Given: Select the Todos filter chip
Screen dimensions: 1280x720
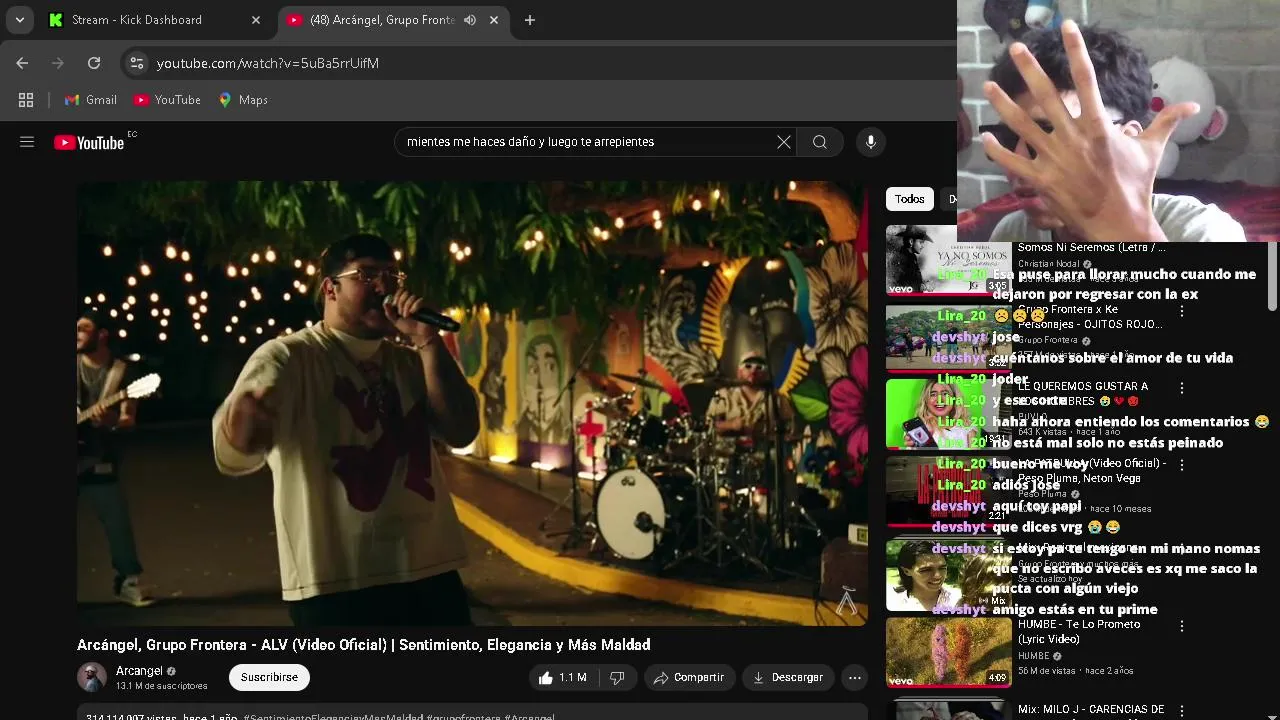Looking at the screenshot, I should pos(910,199).
